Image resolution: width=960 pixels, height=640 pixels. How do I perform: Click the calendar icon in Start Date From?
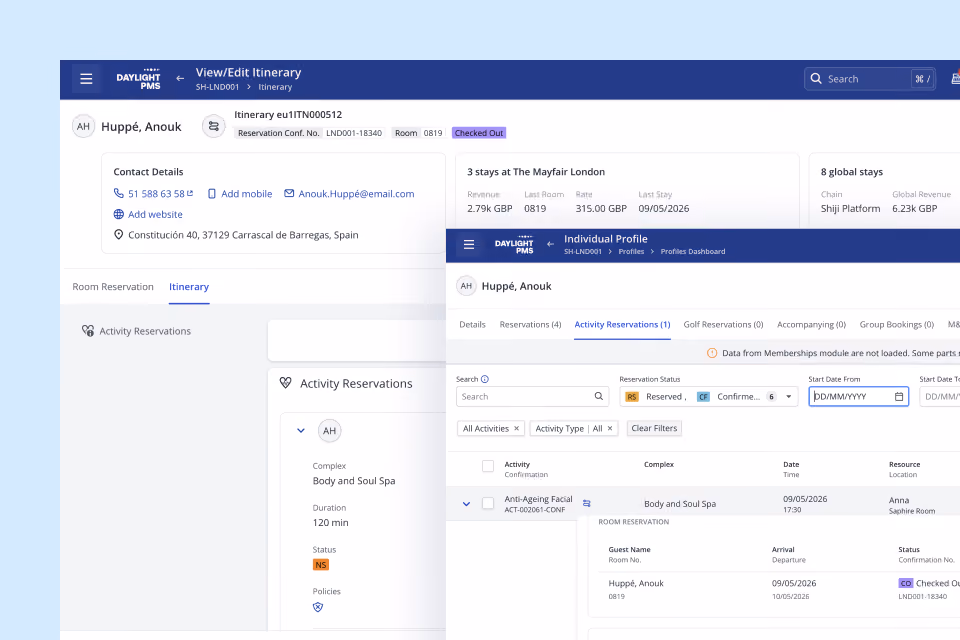point(899,397)
